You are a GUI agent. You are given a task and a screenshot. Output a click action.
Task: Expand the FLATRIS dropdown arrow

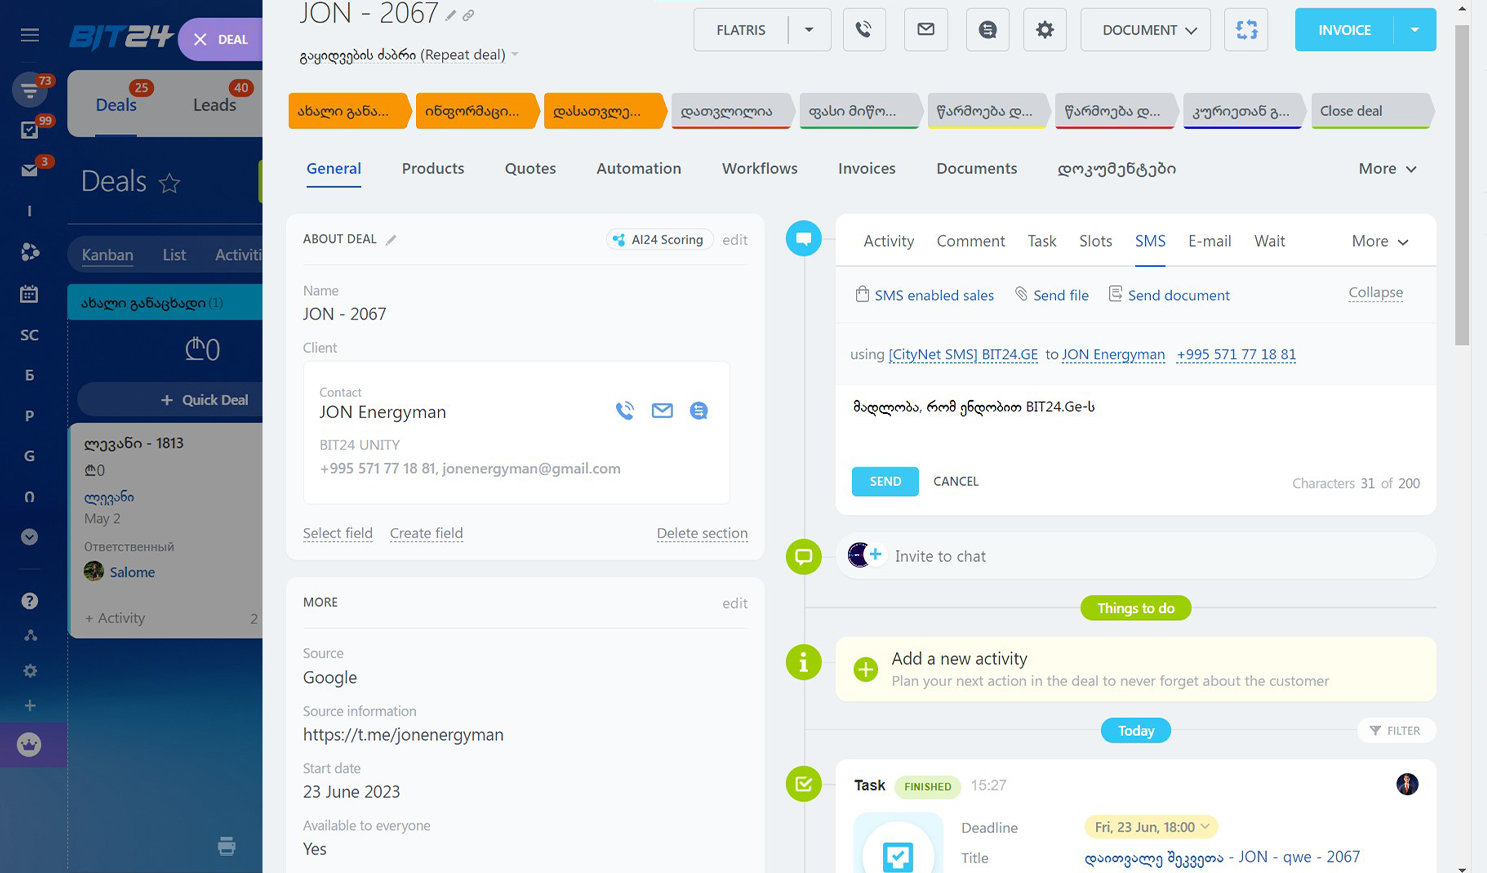pyautogui.click(x=809, y=30)
